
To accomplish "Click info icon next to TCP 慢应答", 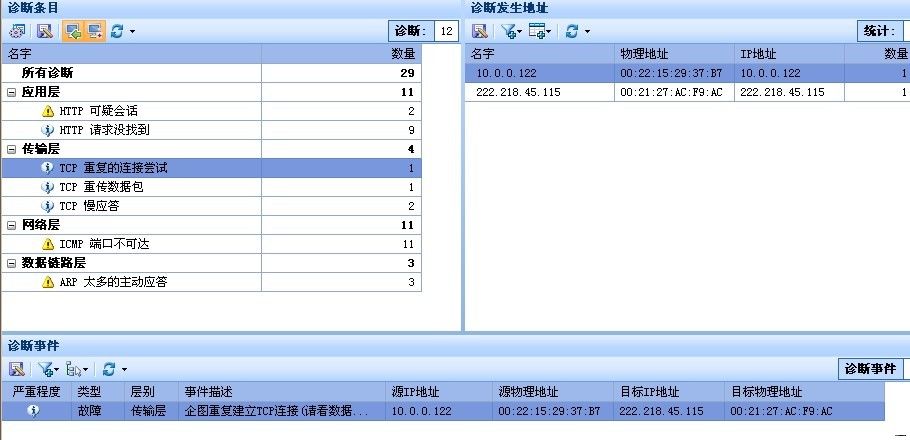I will point(48,206).
